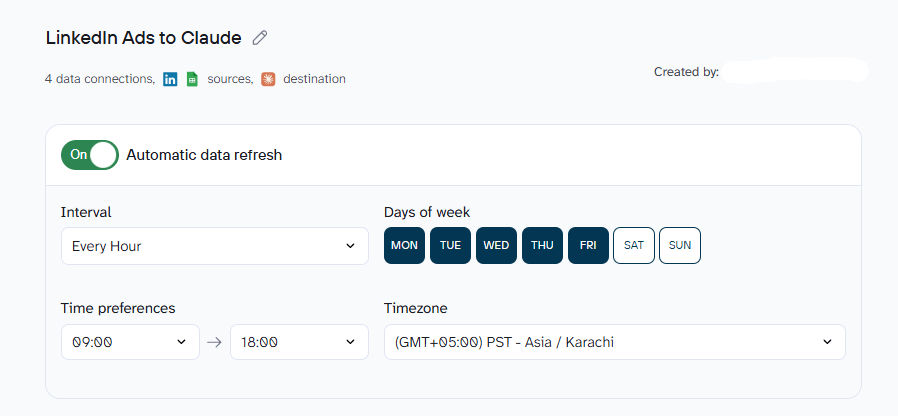Open the Interval Every Hour dropdown
Screen dimensions: 898x416
point(215,246)
